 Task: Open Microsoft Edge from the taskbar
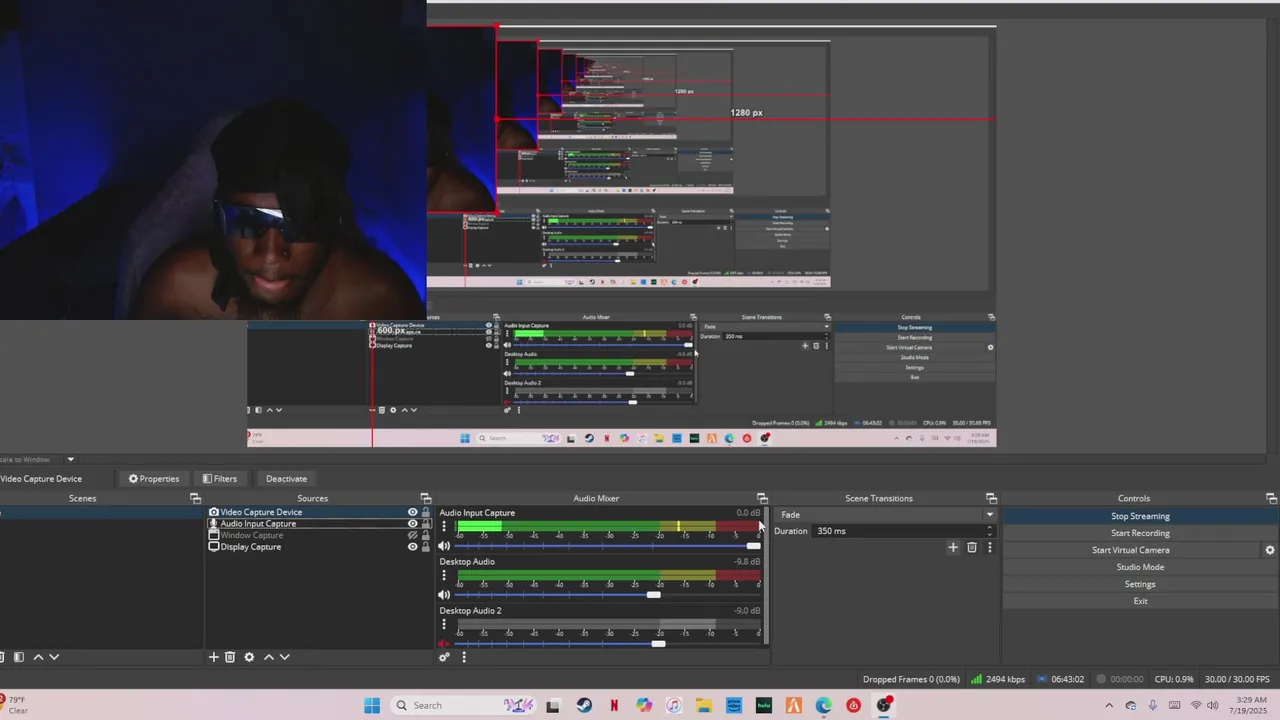coord(823,705)
